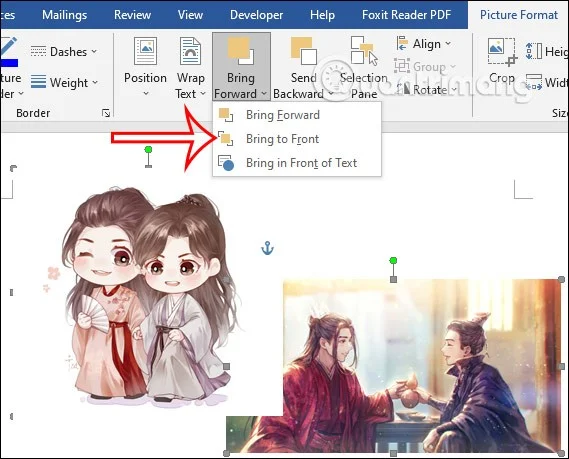
Task: Click the chibi picture's green rotation handle
Action: [x=148, y=149]
